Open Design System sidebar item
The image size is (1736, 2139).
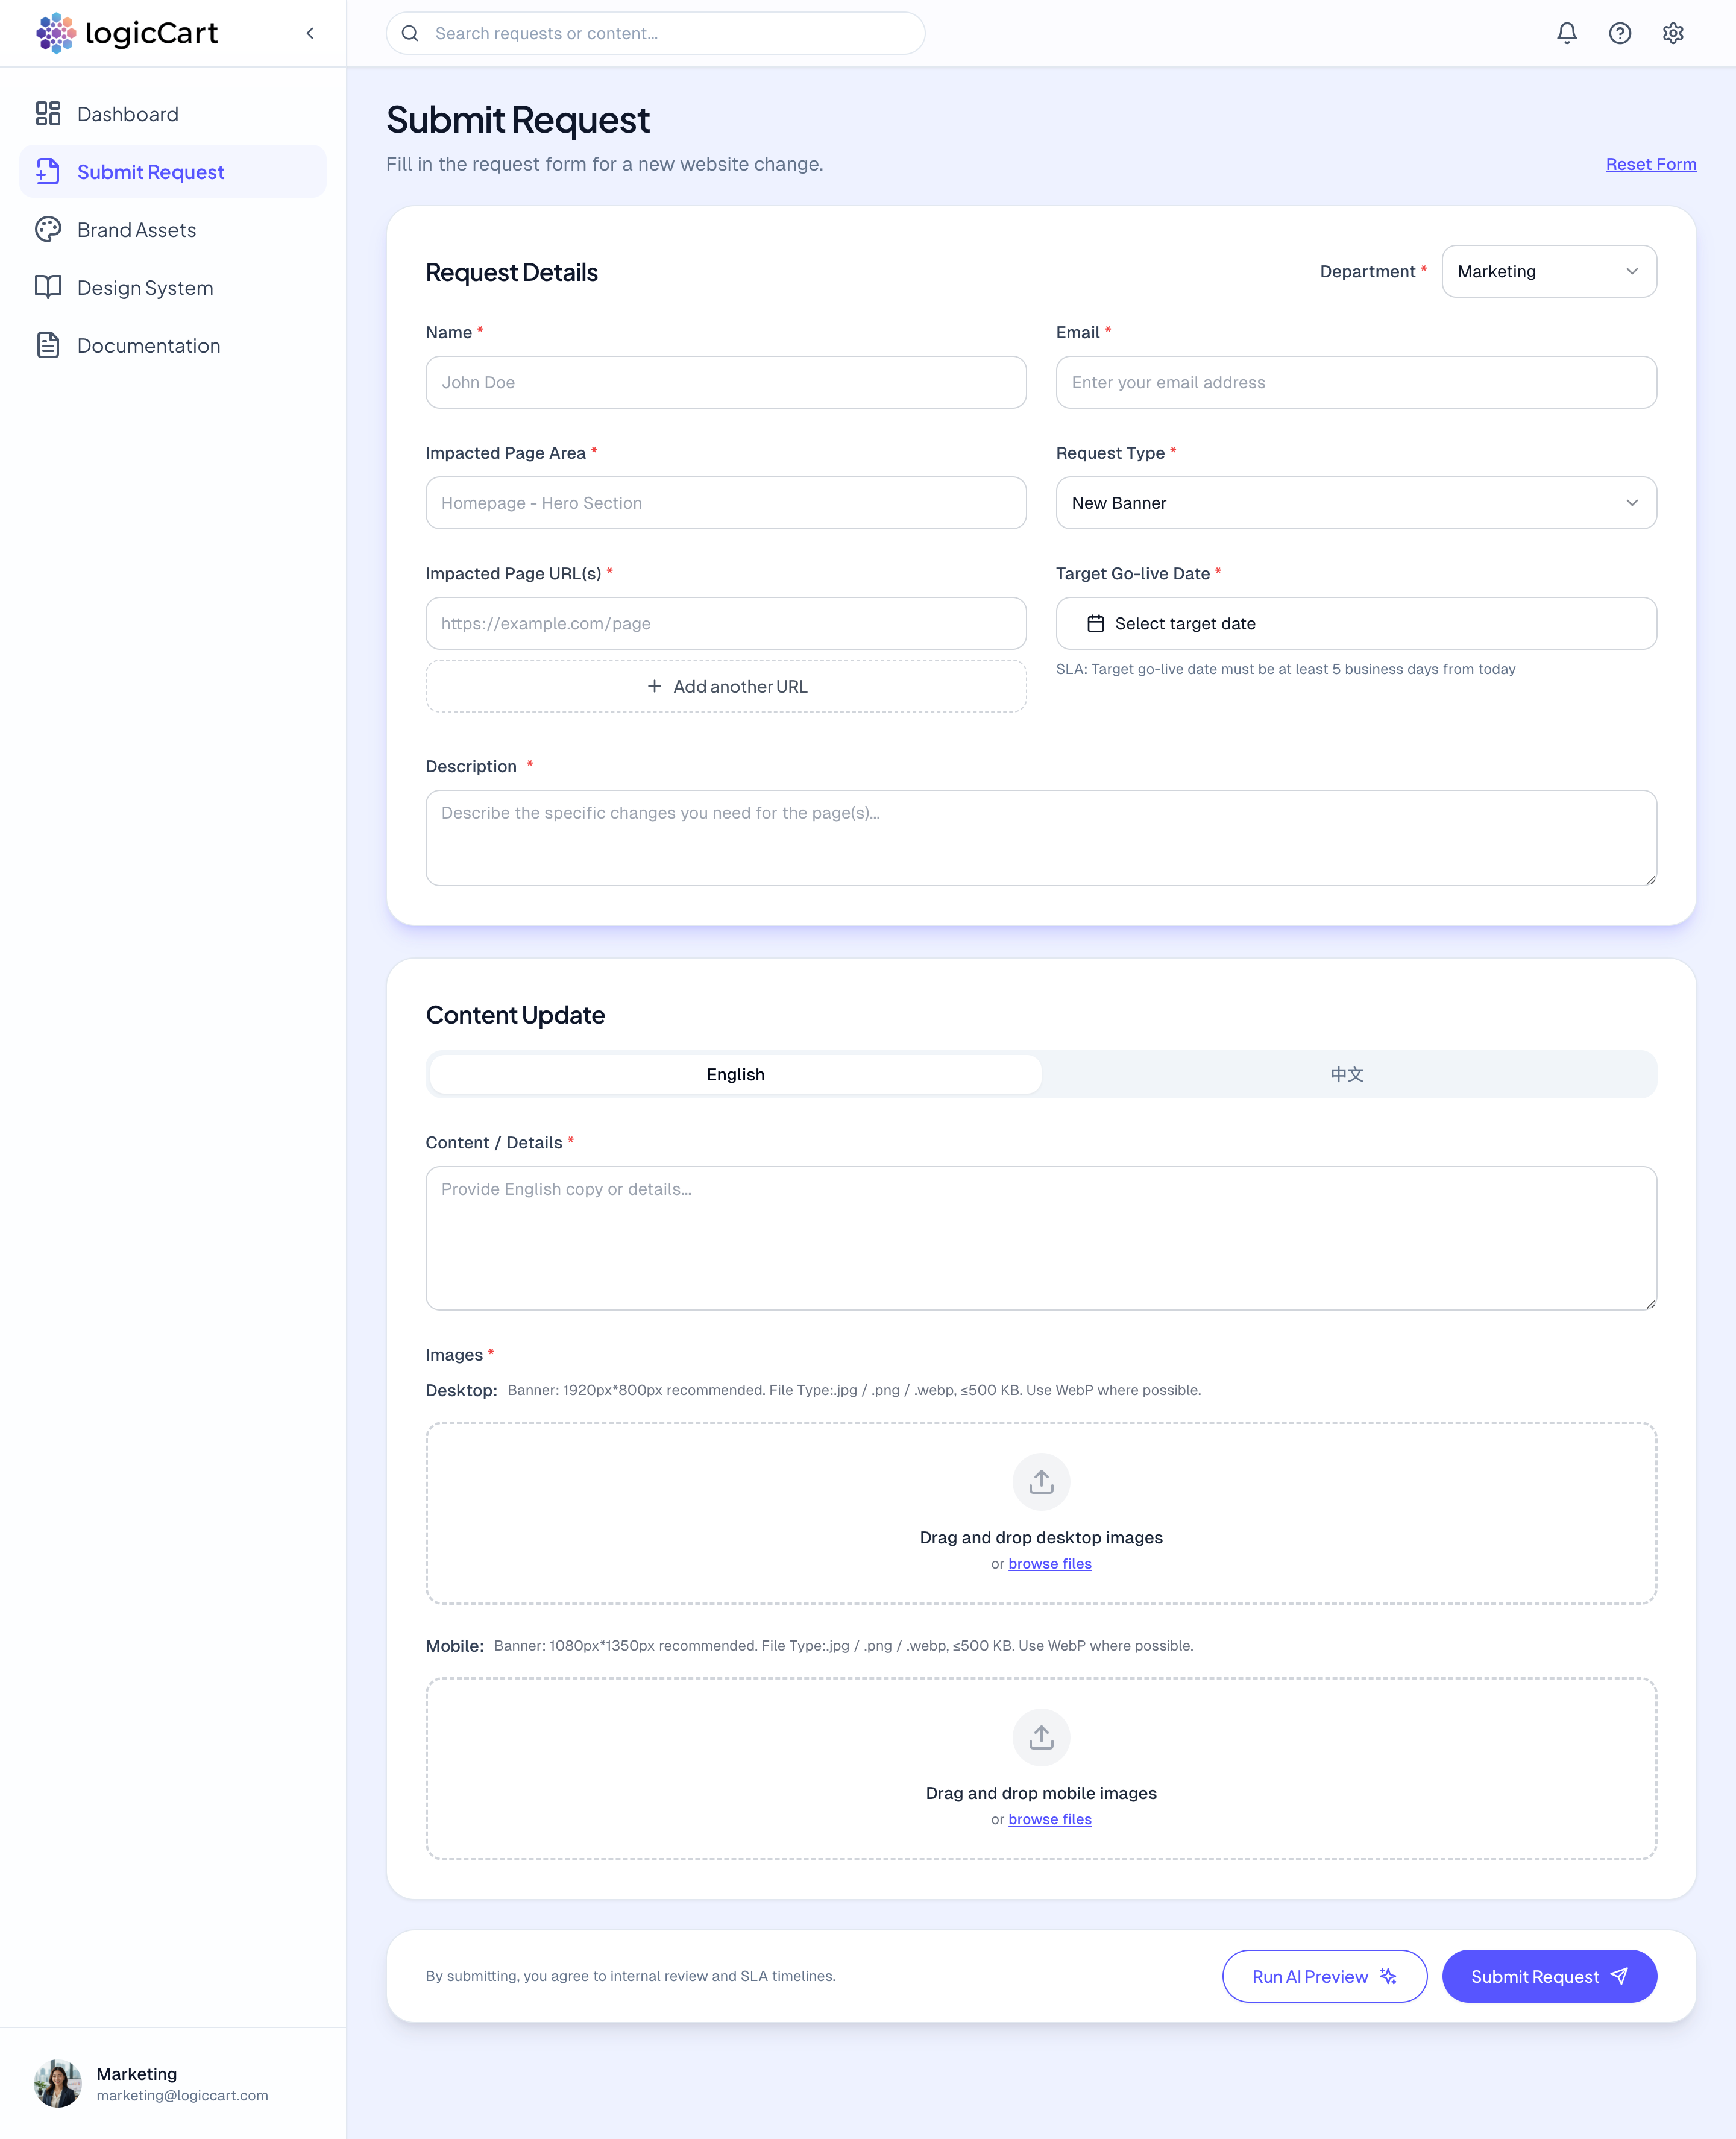145,288
